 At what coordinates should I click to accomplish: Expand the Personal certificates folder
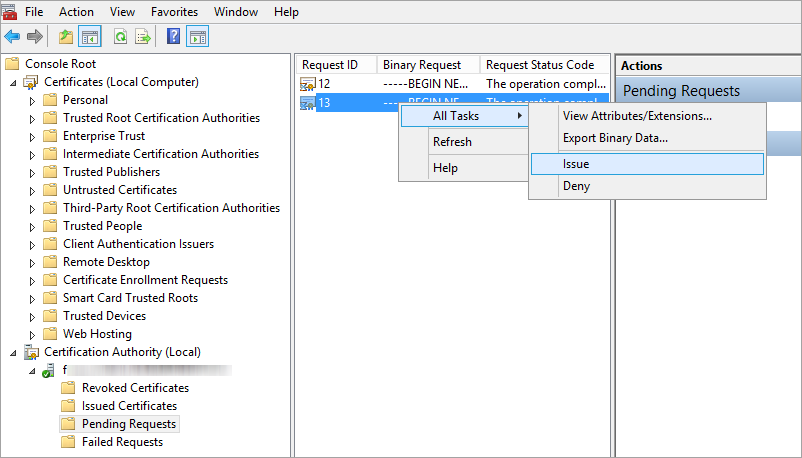[32, 100]
